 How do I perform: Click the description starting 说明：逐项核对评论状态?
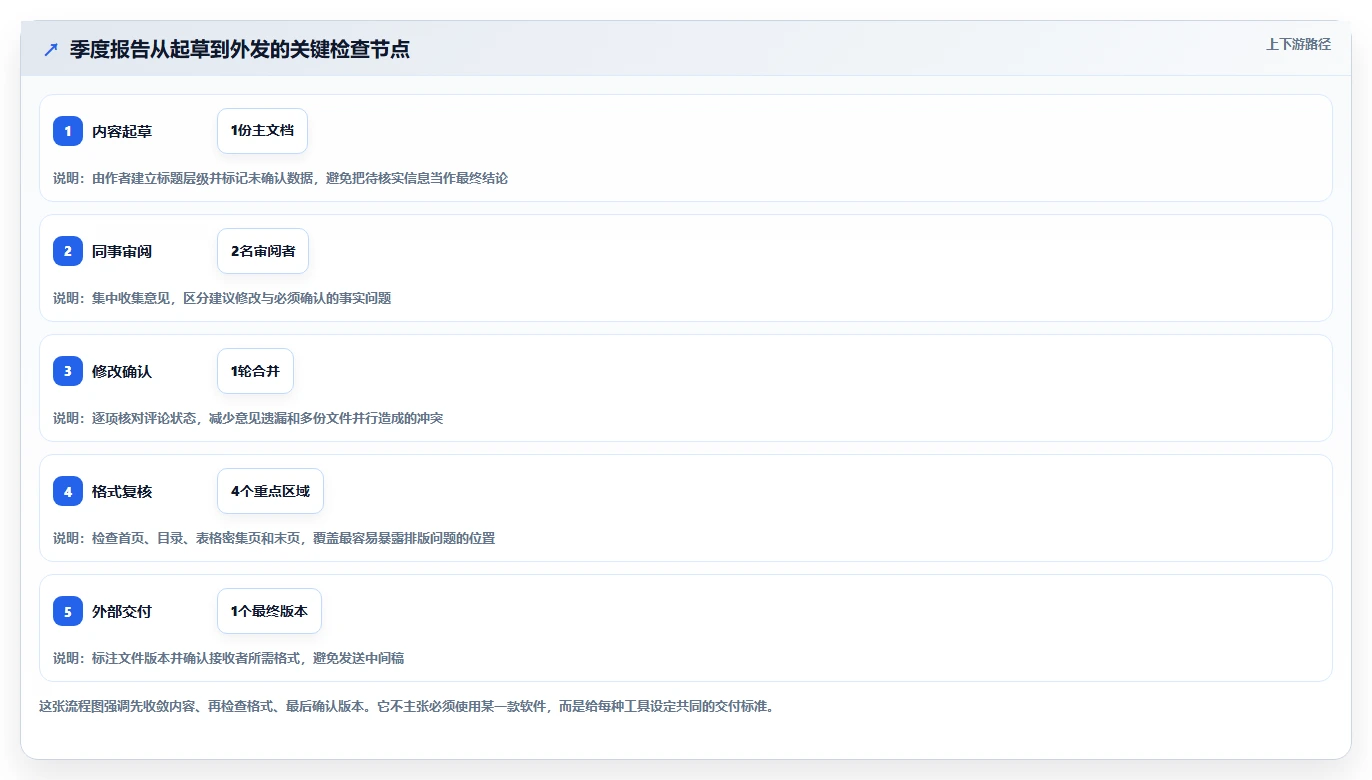pyautogui.click(x=248, y=418)
